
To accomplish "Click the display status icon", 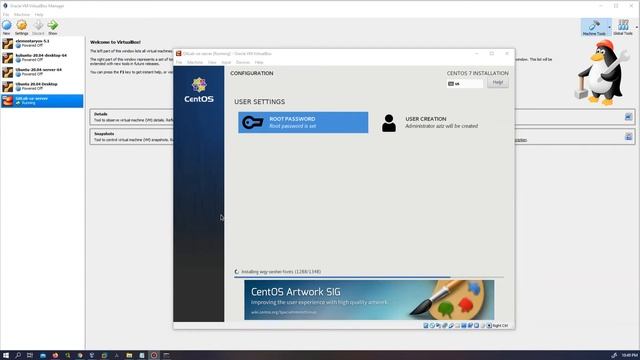I will 464,326.
